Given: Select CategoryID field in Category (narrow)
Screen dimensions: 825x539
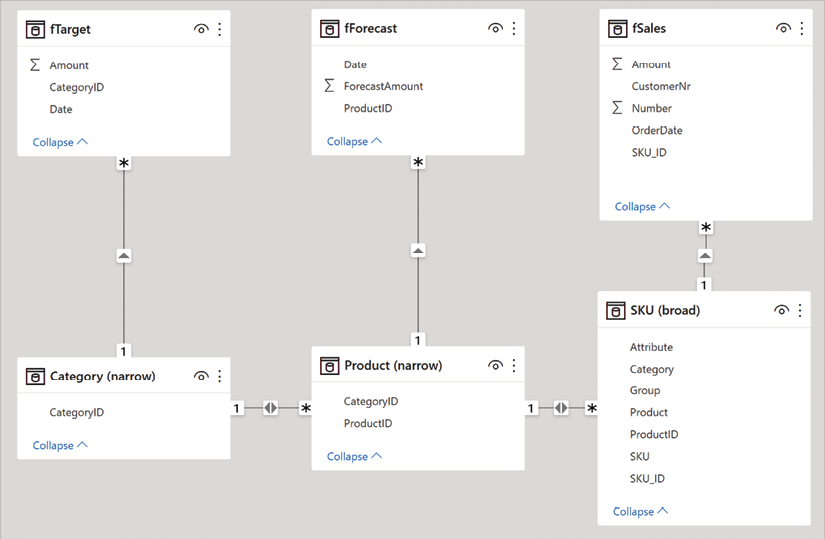Looking at the screenshot, I should (77, 413).
